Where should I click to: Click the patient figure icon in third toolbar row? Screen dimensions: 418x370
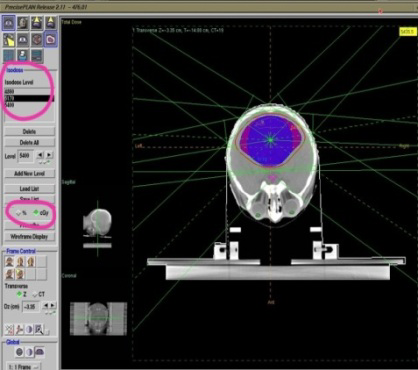click(23, 56)
